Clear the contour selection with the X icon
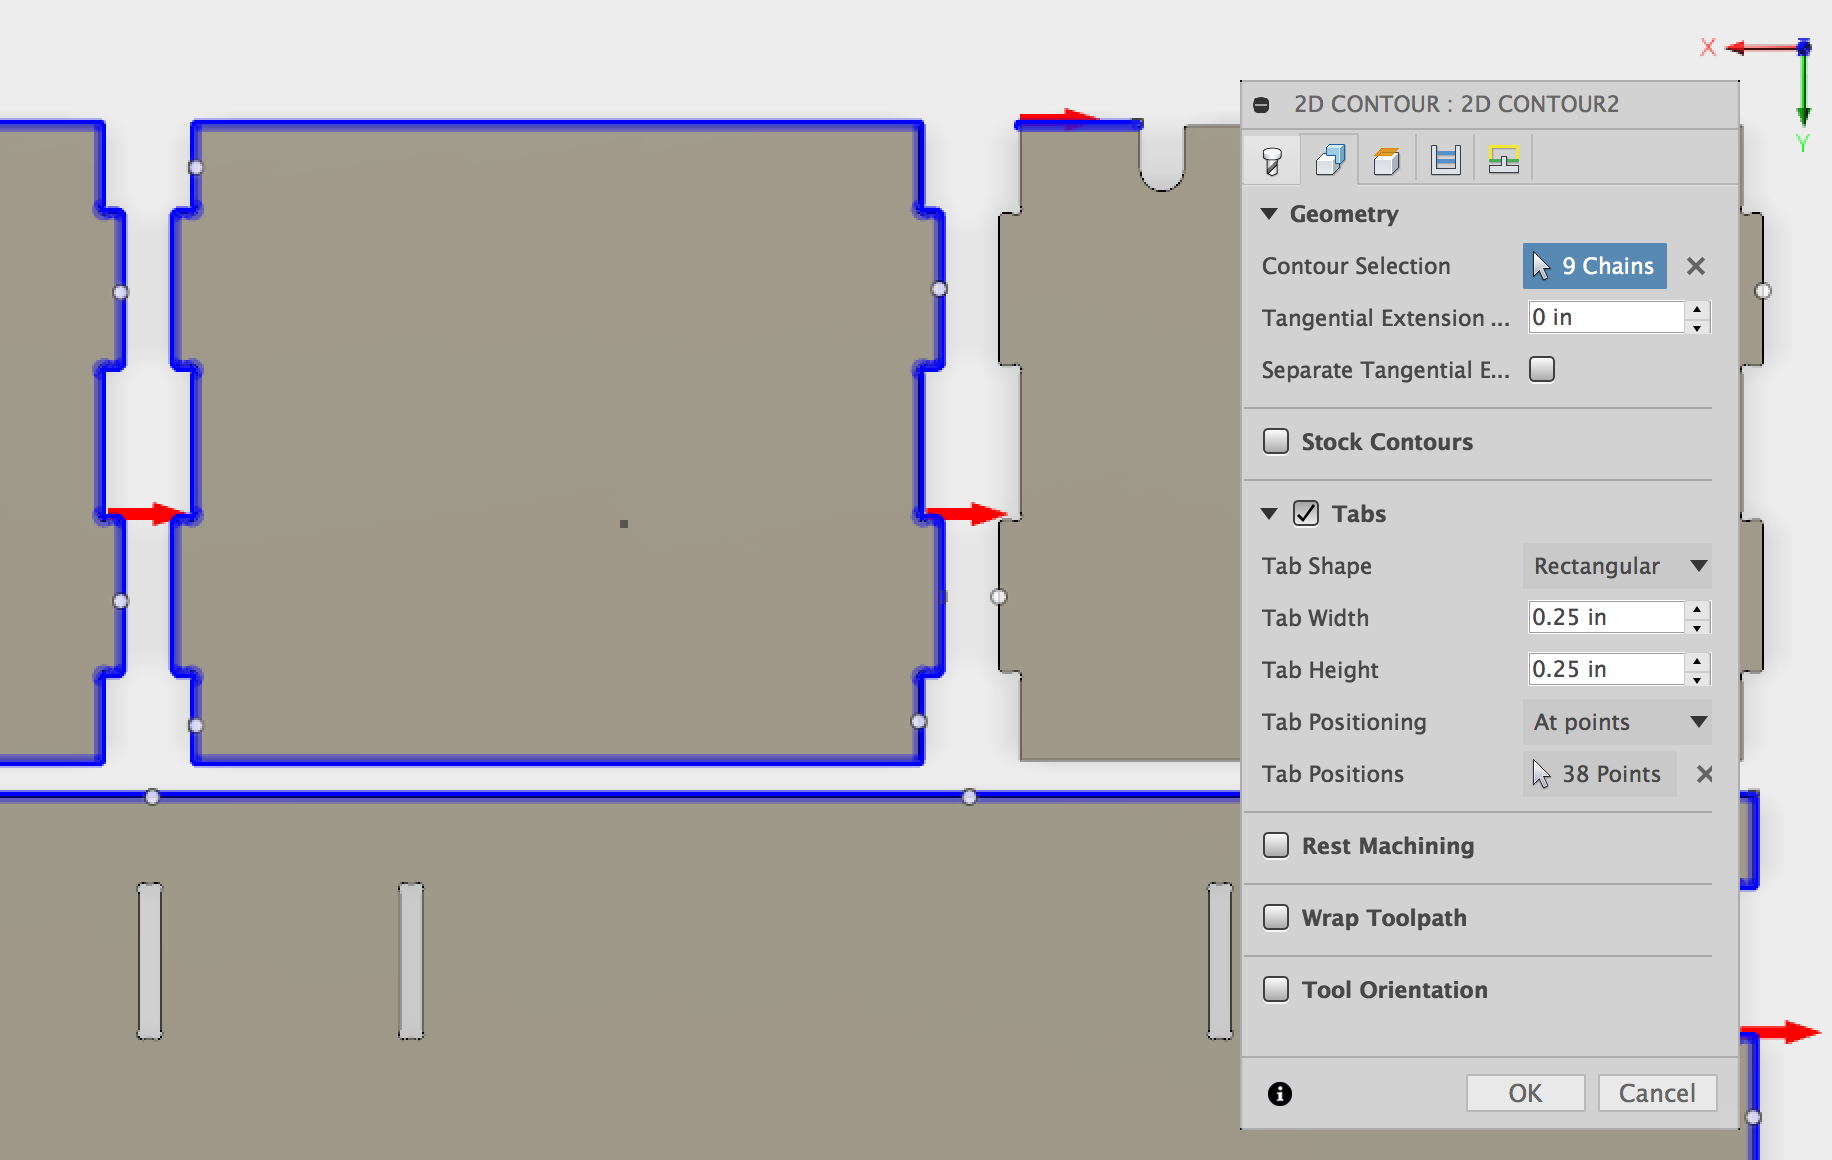The width and height of the screenshot is (1832, 1160). pyautogui.click(x=1696, y=266)
